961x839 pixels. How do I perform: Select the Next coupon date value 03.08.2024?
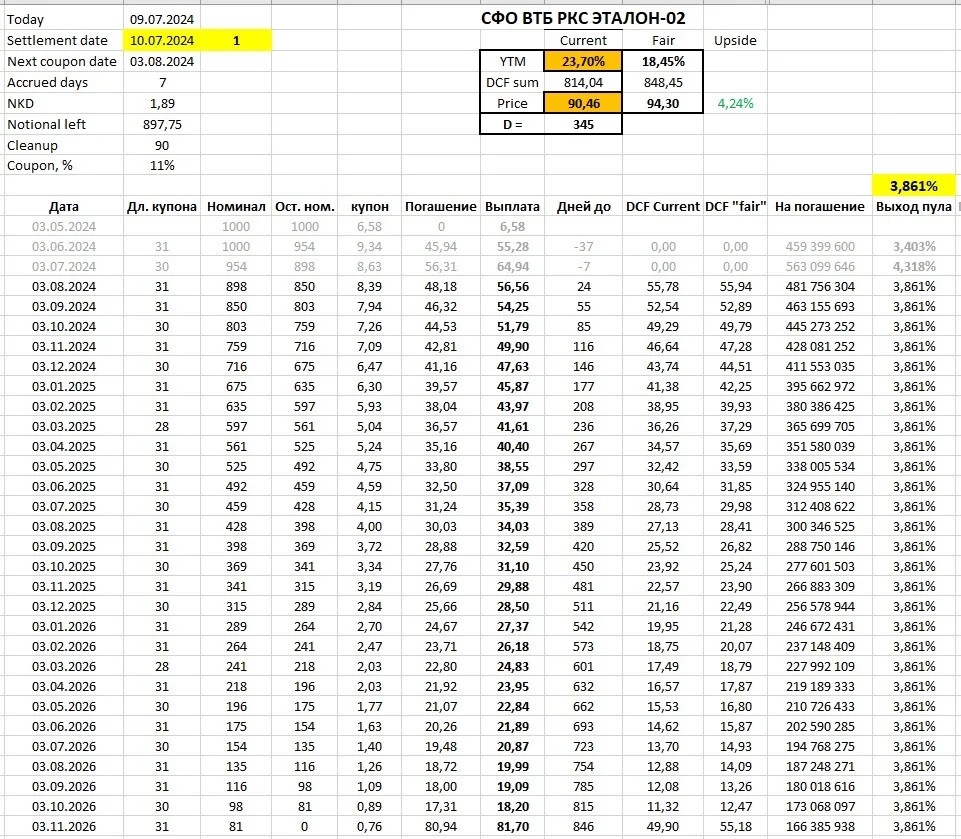point(162,61)
